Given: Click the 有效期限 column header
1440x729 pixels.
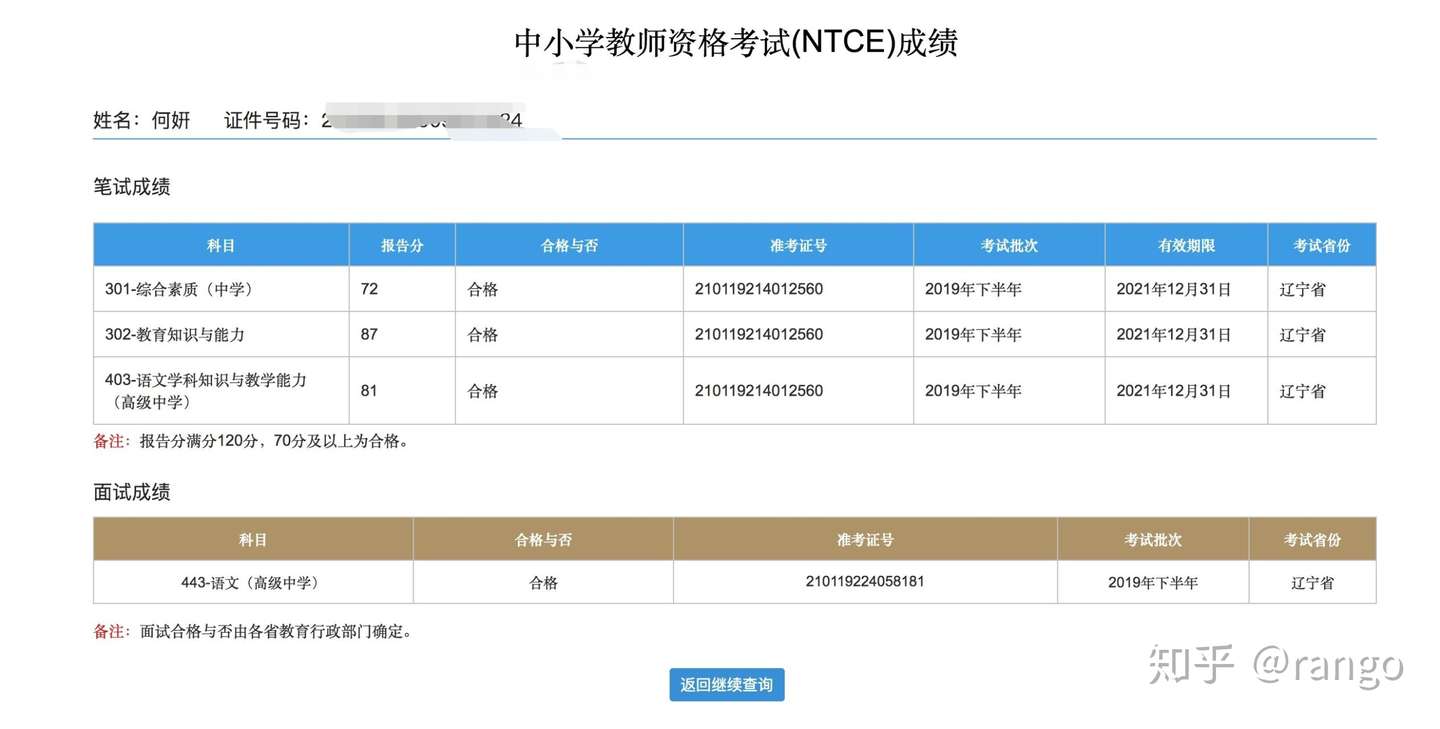Looking at the screenshot, I should [1186, 245].
